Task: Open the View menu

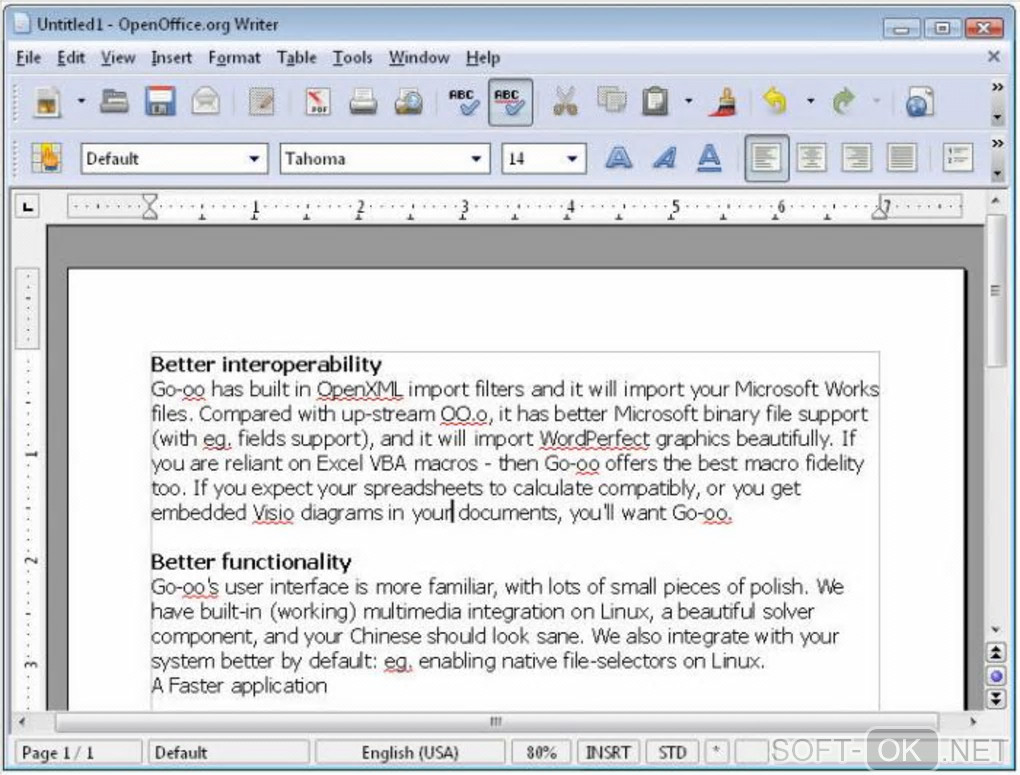Action: pos(118,58)
